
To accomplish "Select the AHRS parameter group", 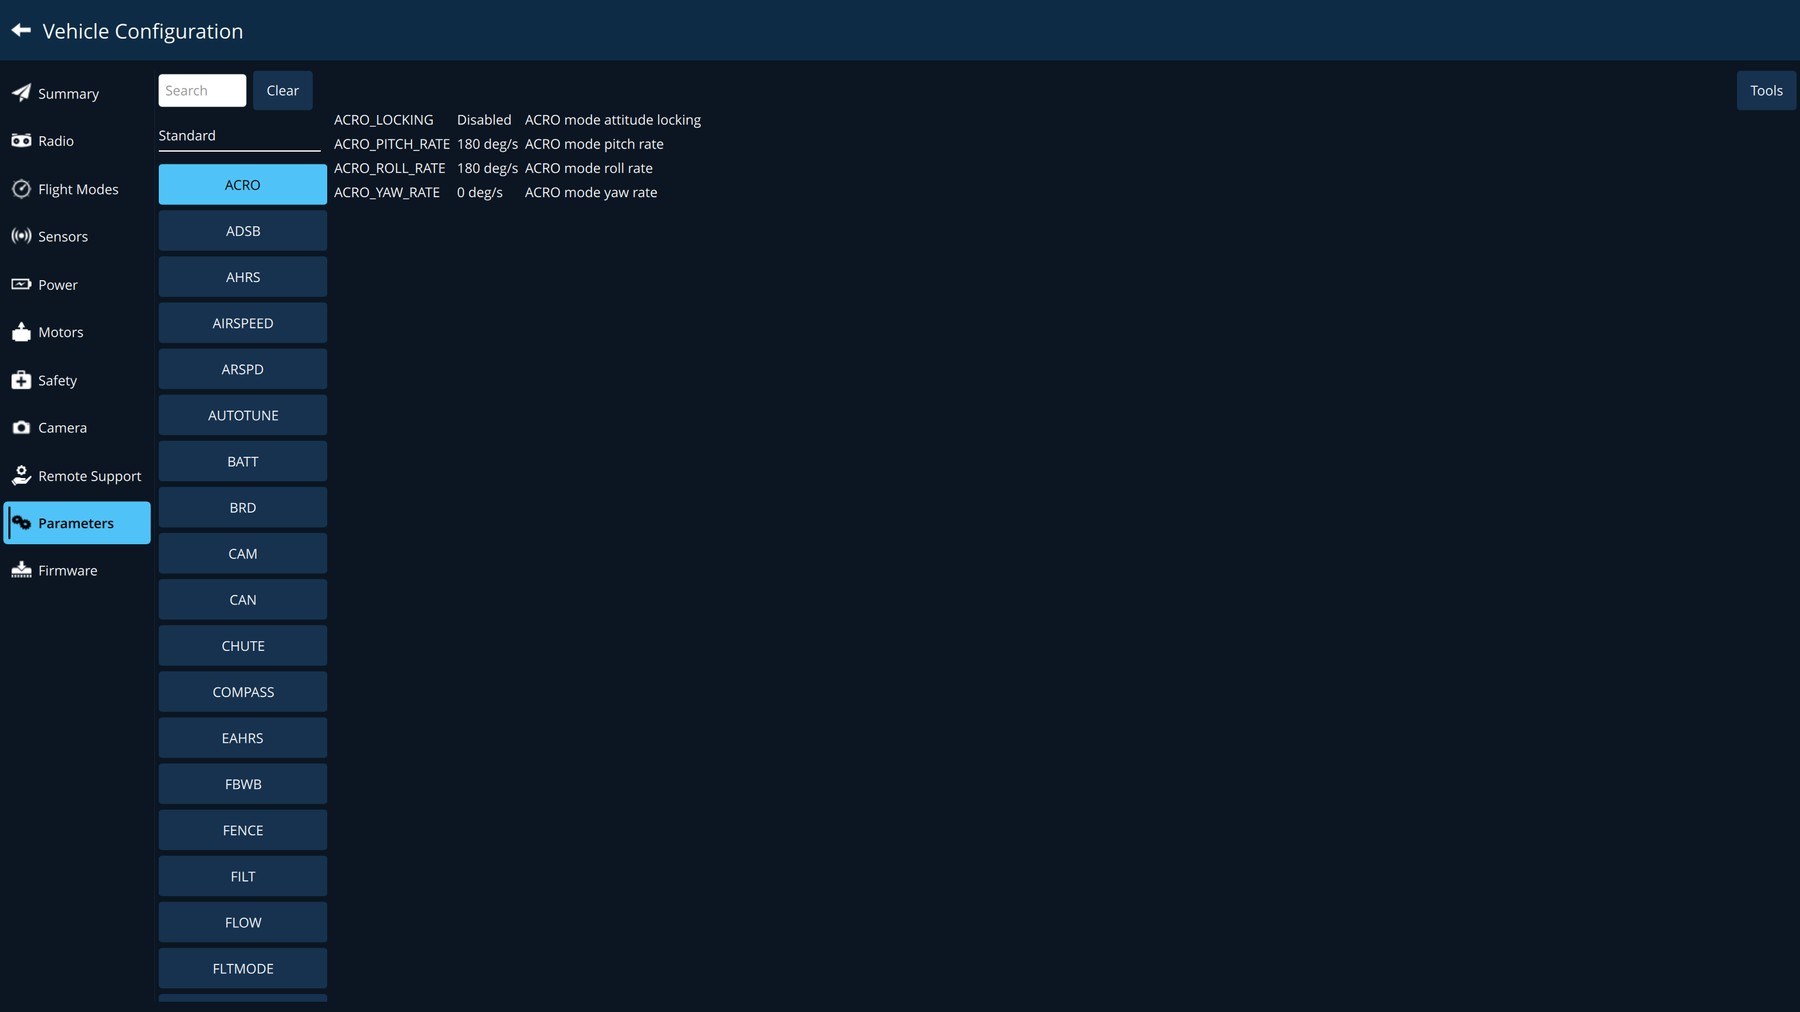I will pyautogui.click(x=243, y=277).
